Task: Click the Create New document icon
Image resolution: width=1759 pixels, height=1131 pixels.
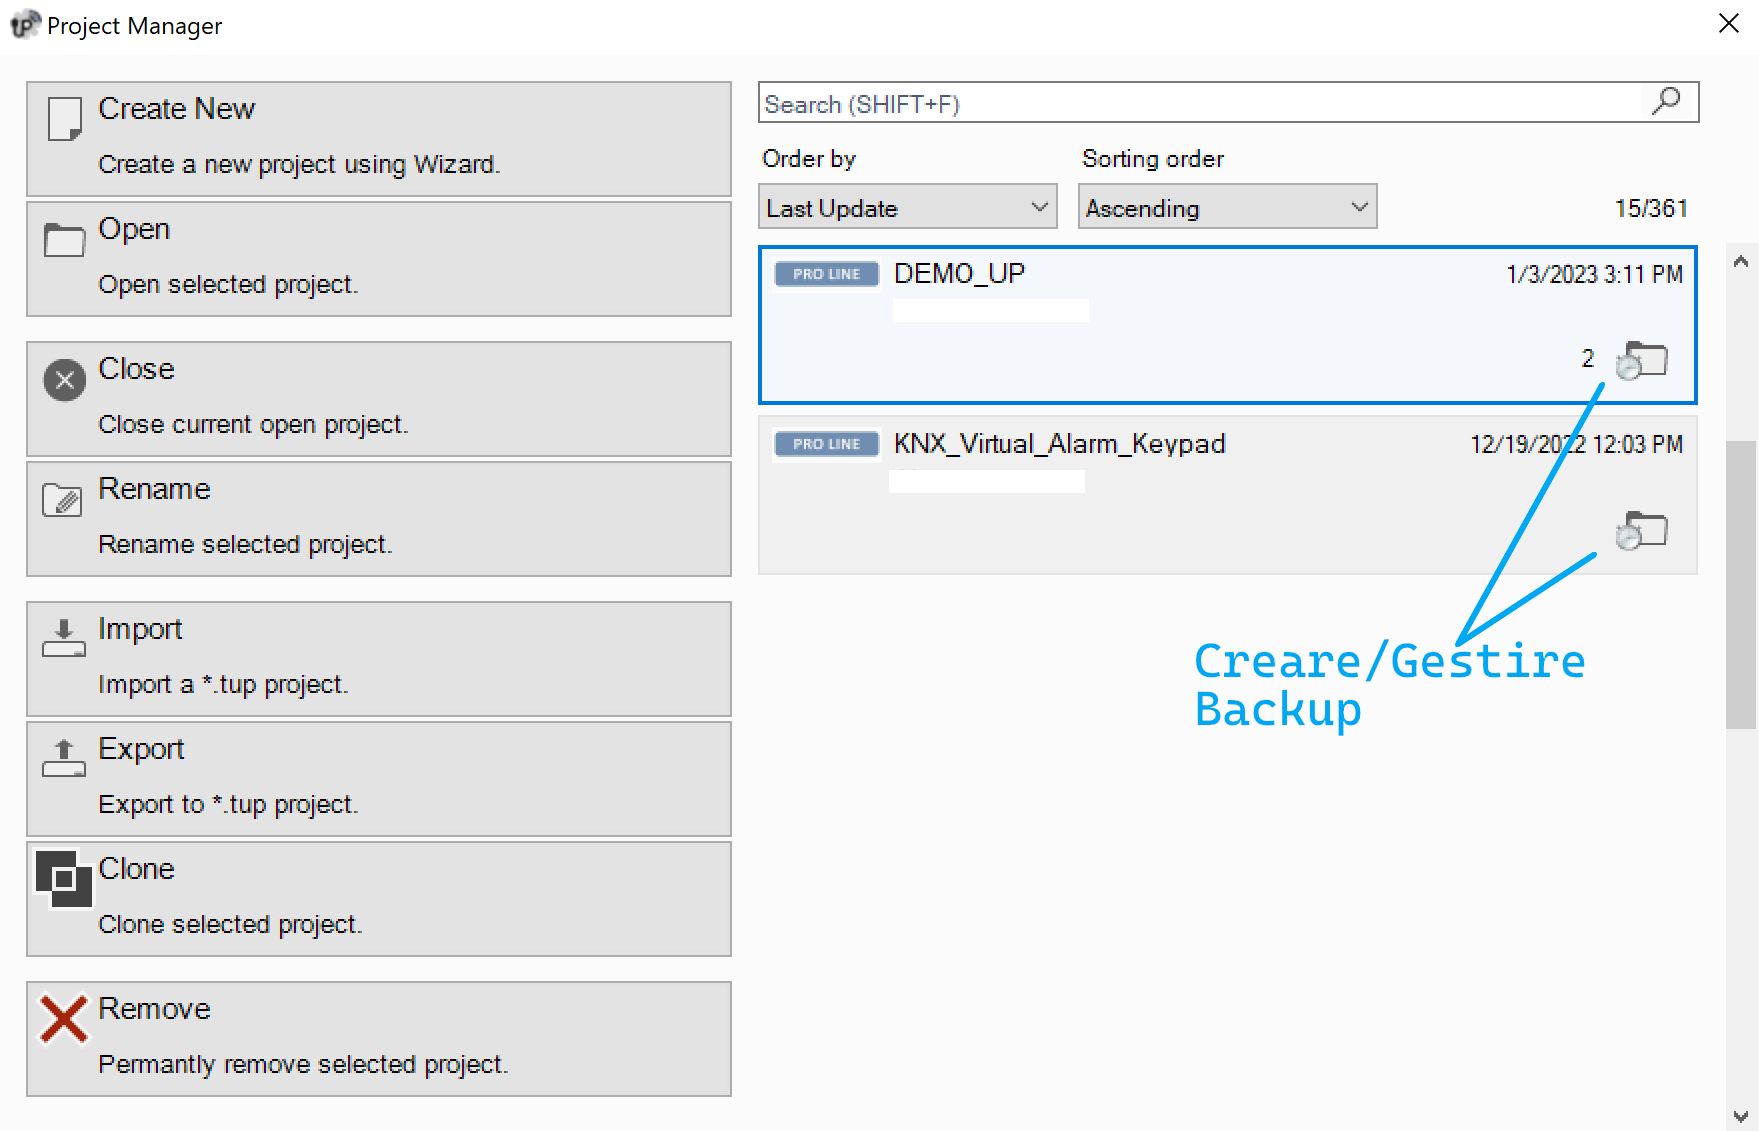Action: [x=65, y=119]
